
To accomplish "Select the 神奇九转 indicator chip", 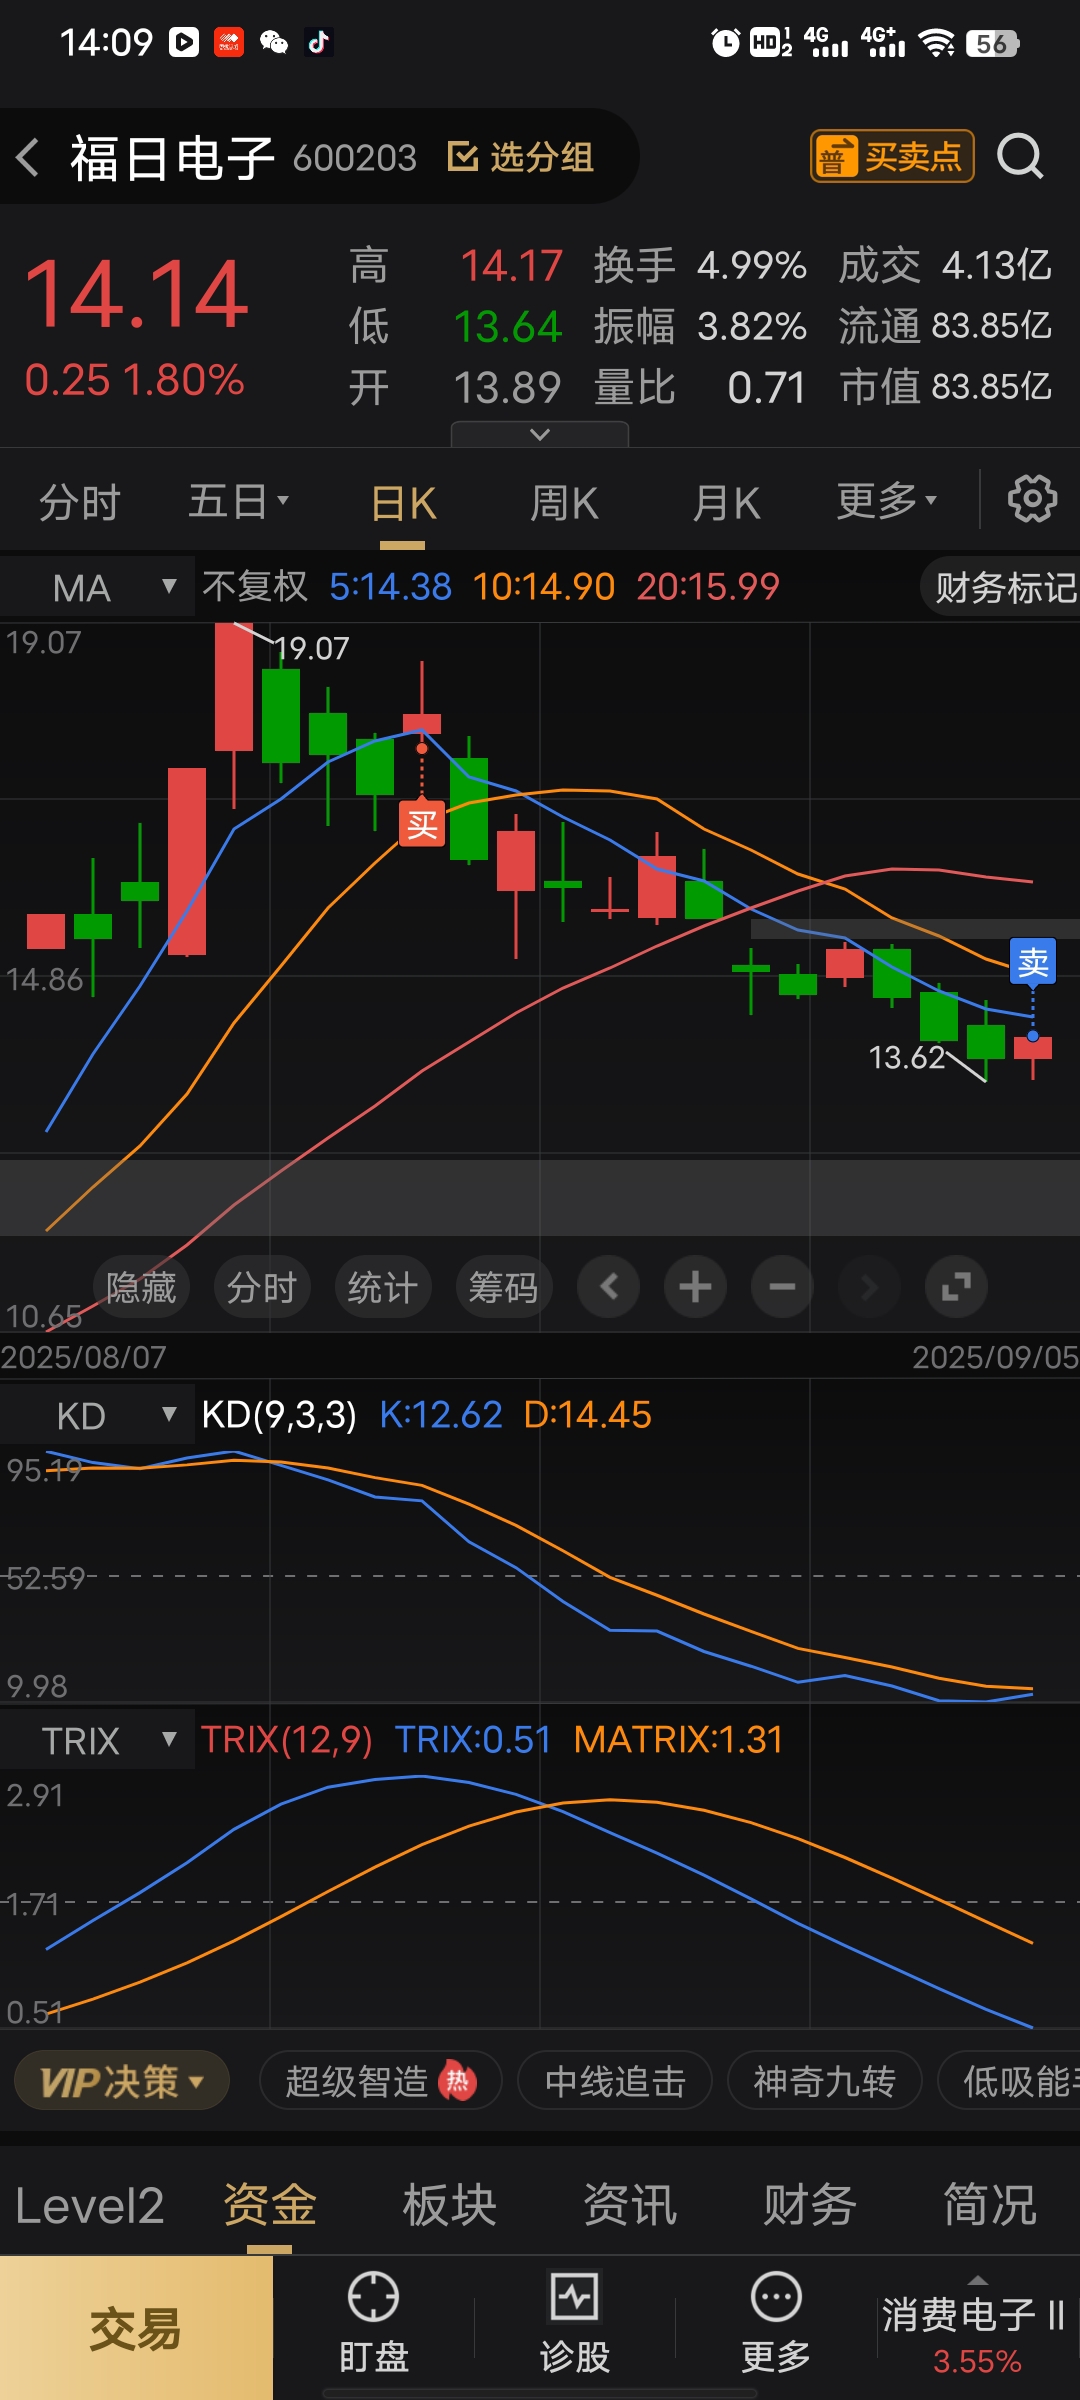I will 824,2082.
